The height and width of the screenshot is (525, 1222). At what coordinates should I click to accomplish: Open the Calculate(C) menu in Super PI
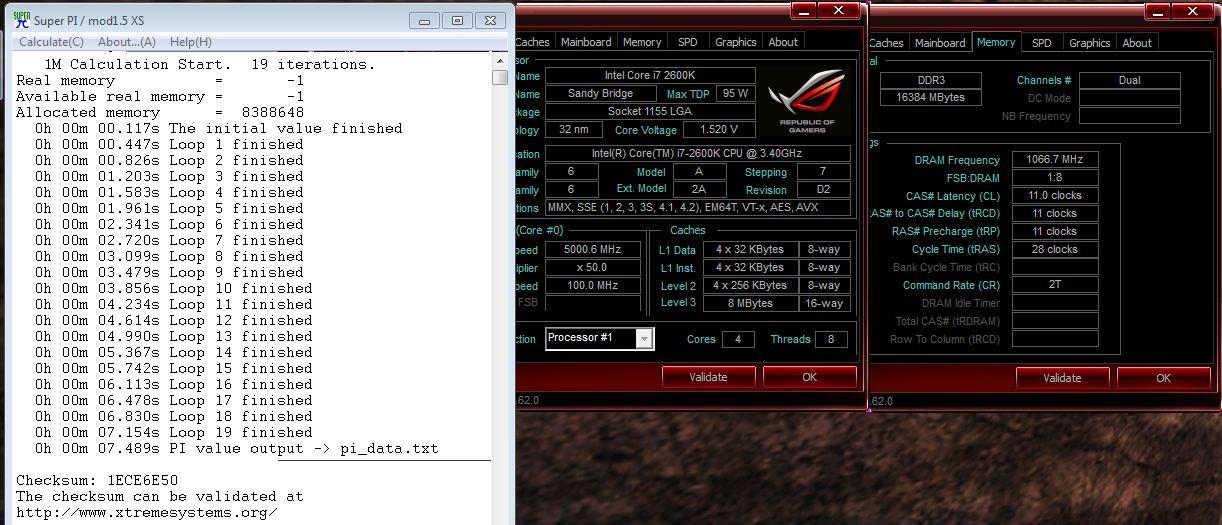51,42
